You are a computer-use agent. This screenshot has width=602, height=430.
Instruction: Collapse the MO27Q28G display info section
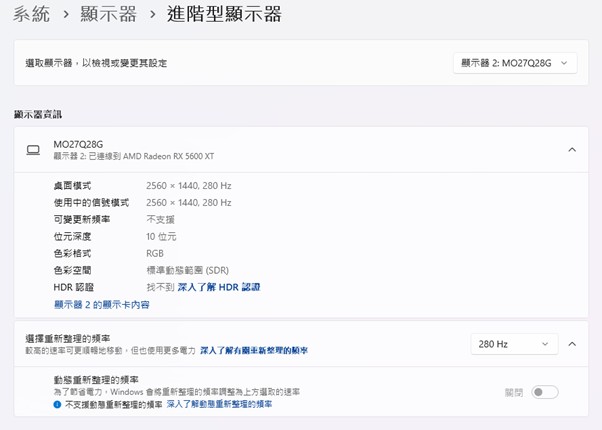(x=572, y=150)
